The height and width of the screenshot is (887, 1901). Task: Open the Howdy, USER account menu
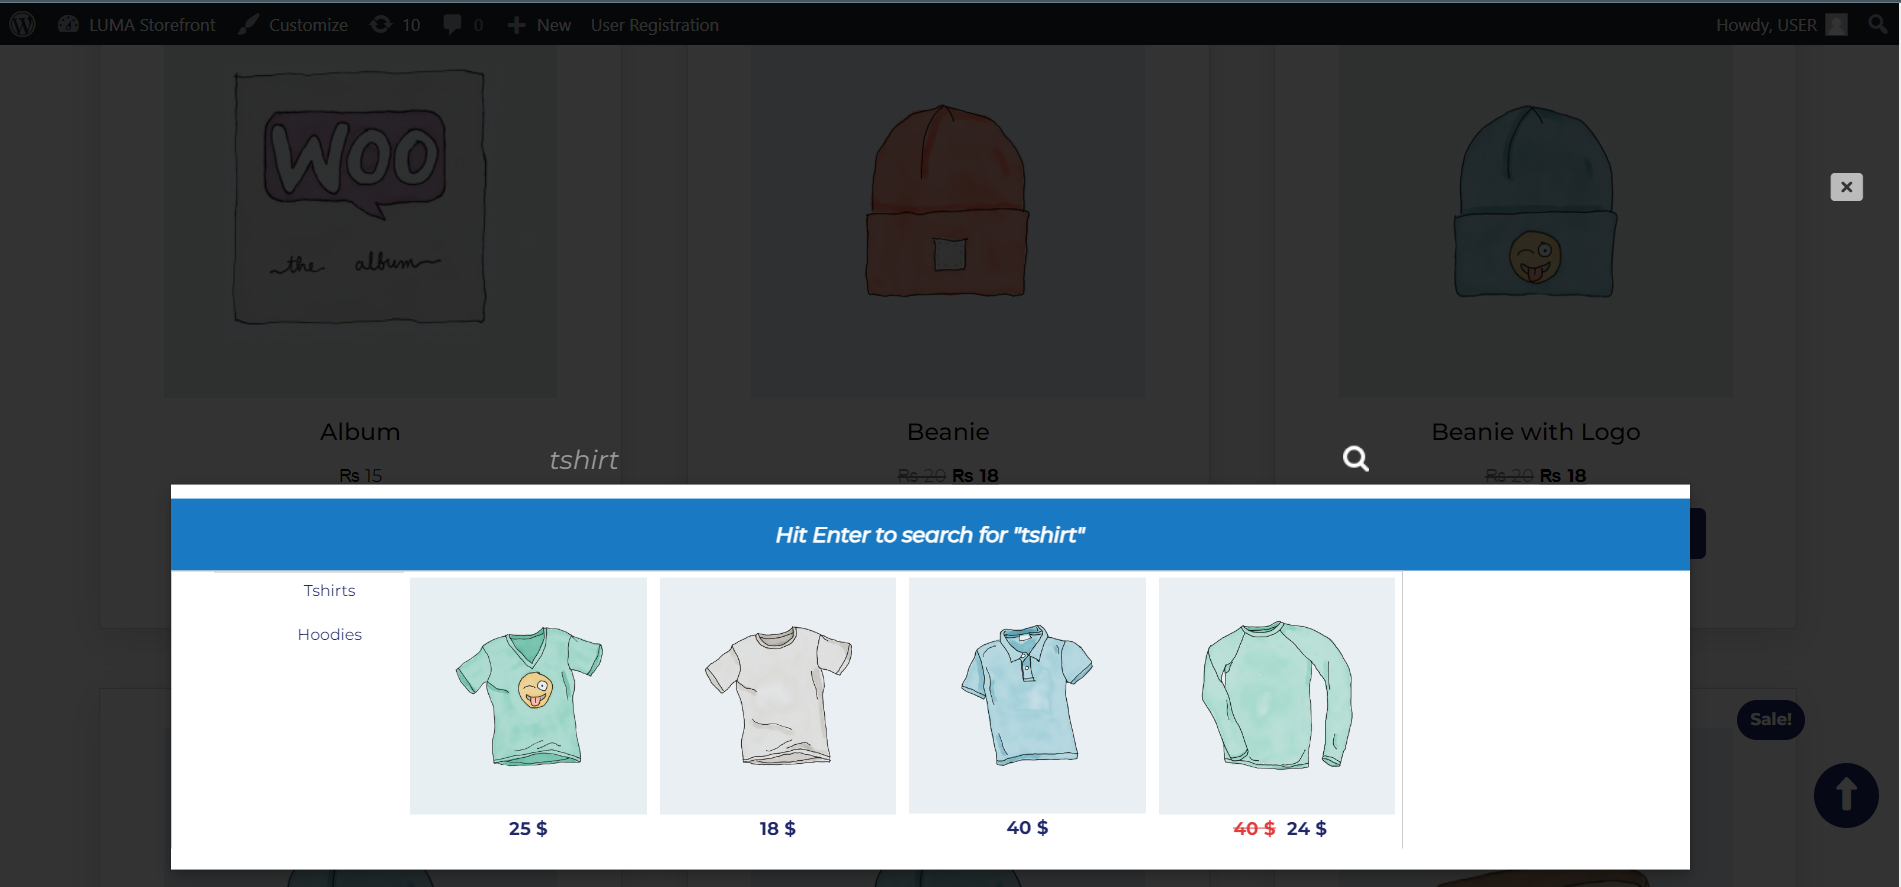1781,25
